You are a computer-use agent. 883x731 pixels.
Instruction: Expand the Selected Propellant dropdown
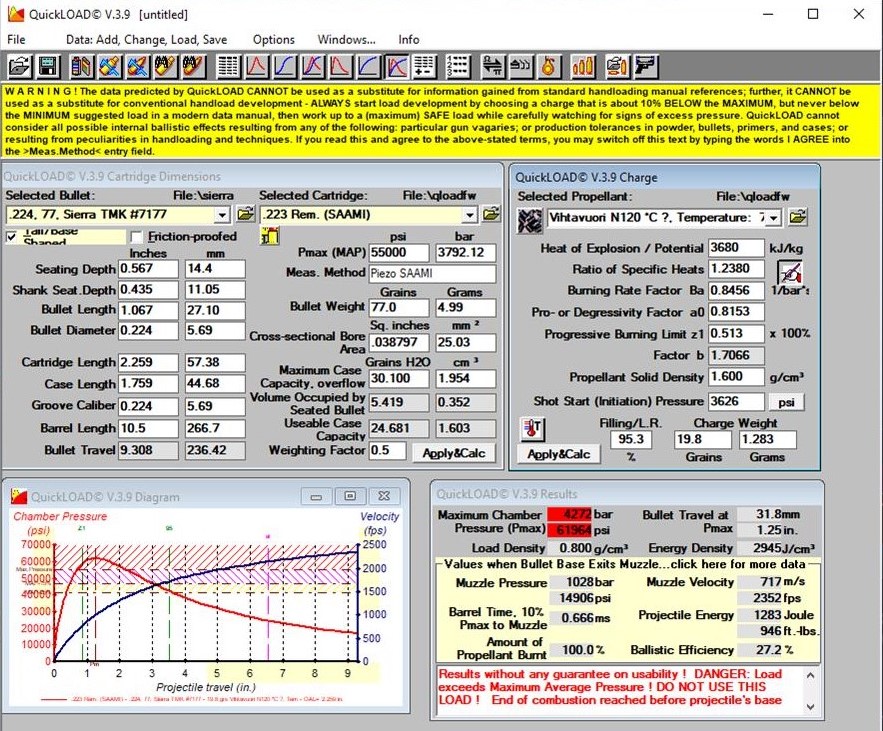click(774, 217)
